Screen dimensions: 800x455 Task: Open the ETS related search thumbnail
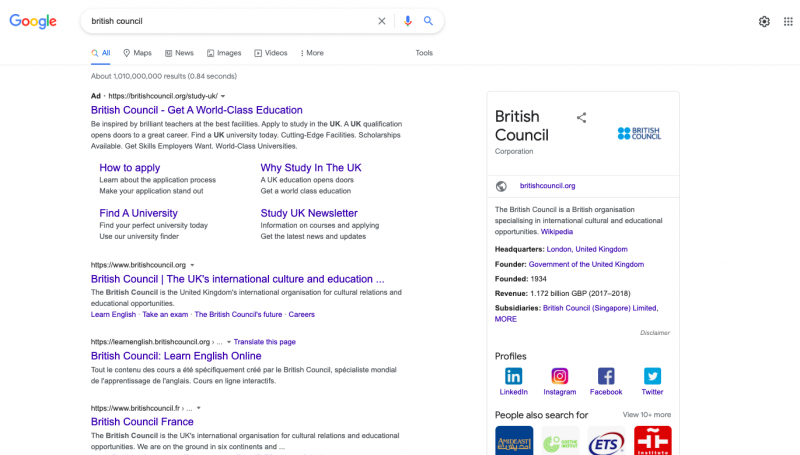[x=606, y=441]
